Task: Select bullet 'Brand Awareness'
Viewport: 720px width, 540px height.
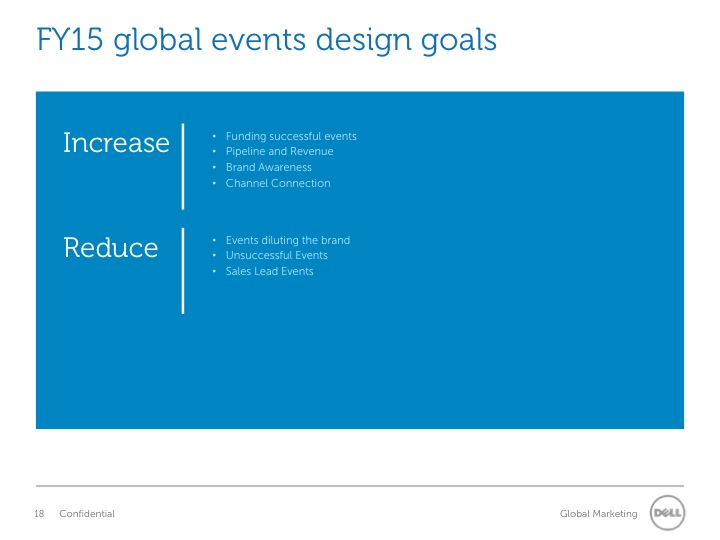Action: coord(269,167)
